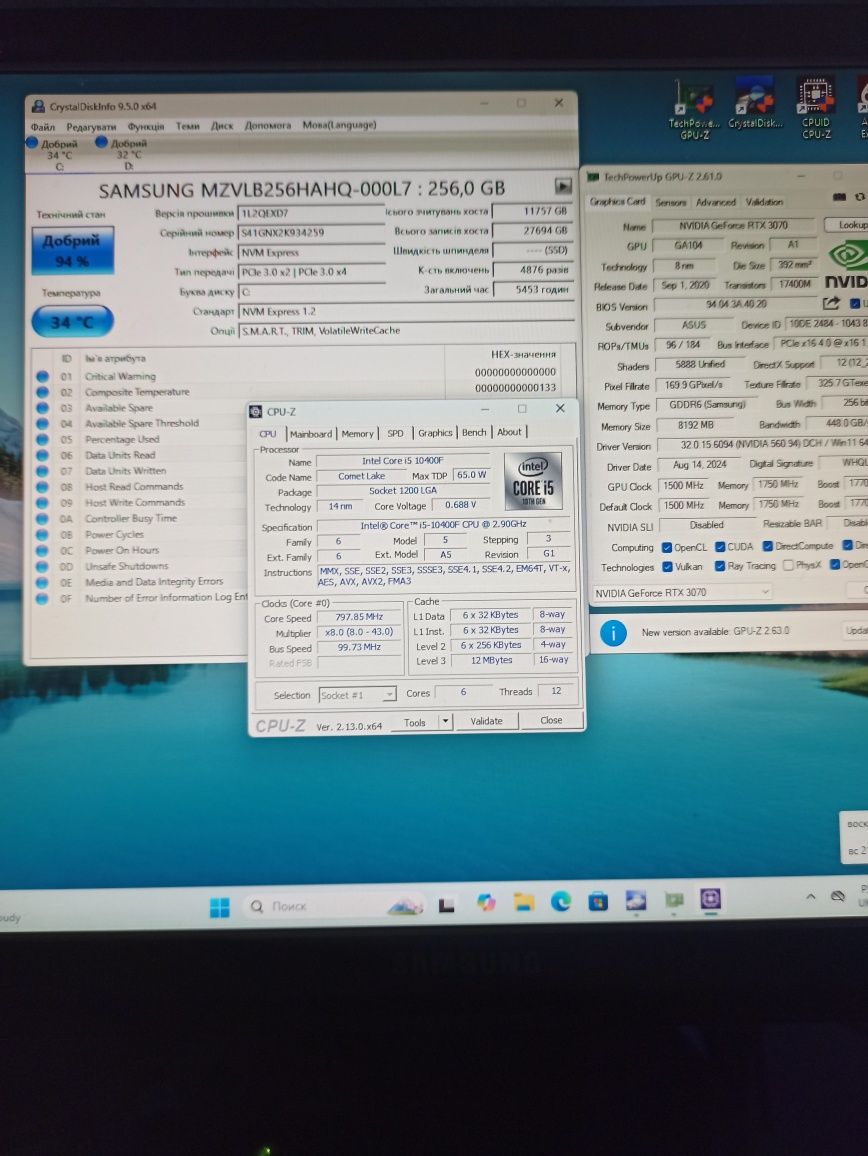Open Microsoft Edge from taskbar
The width and height of the screenshot is (868, 1156).
coord(560,901)
